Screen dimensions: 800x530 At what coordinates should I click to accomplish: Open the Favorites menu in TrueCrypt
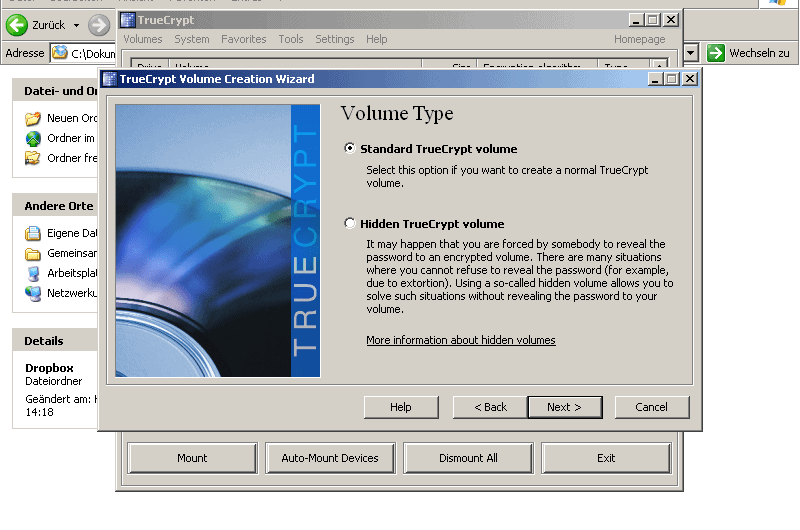tap(244, 39)
